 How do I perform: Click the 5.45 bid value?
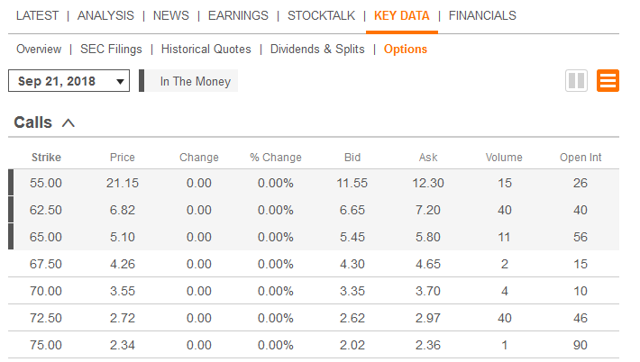click(352, 237)
